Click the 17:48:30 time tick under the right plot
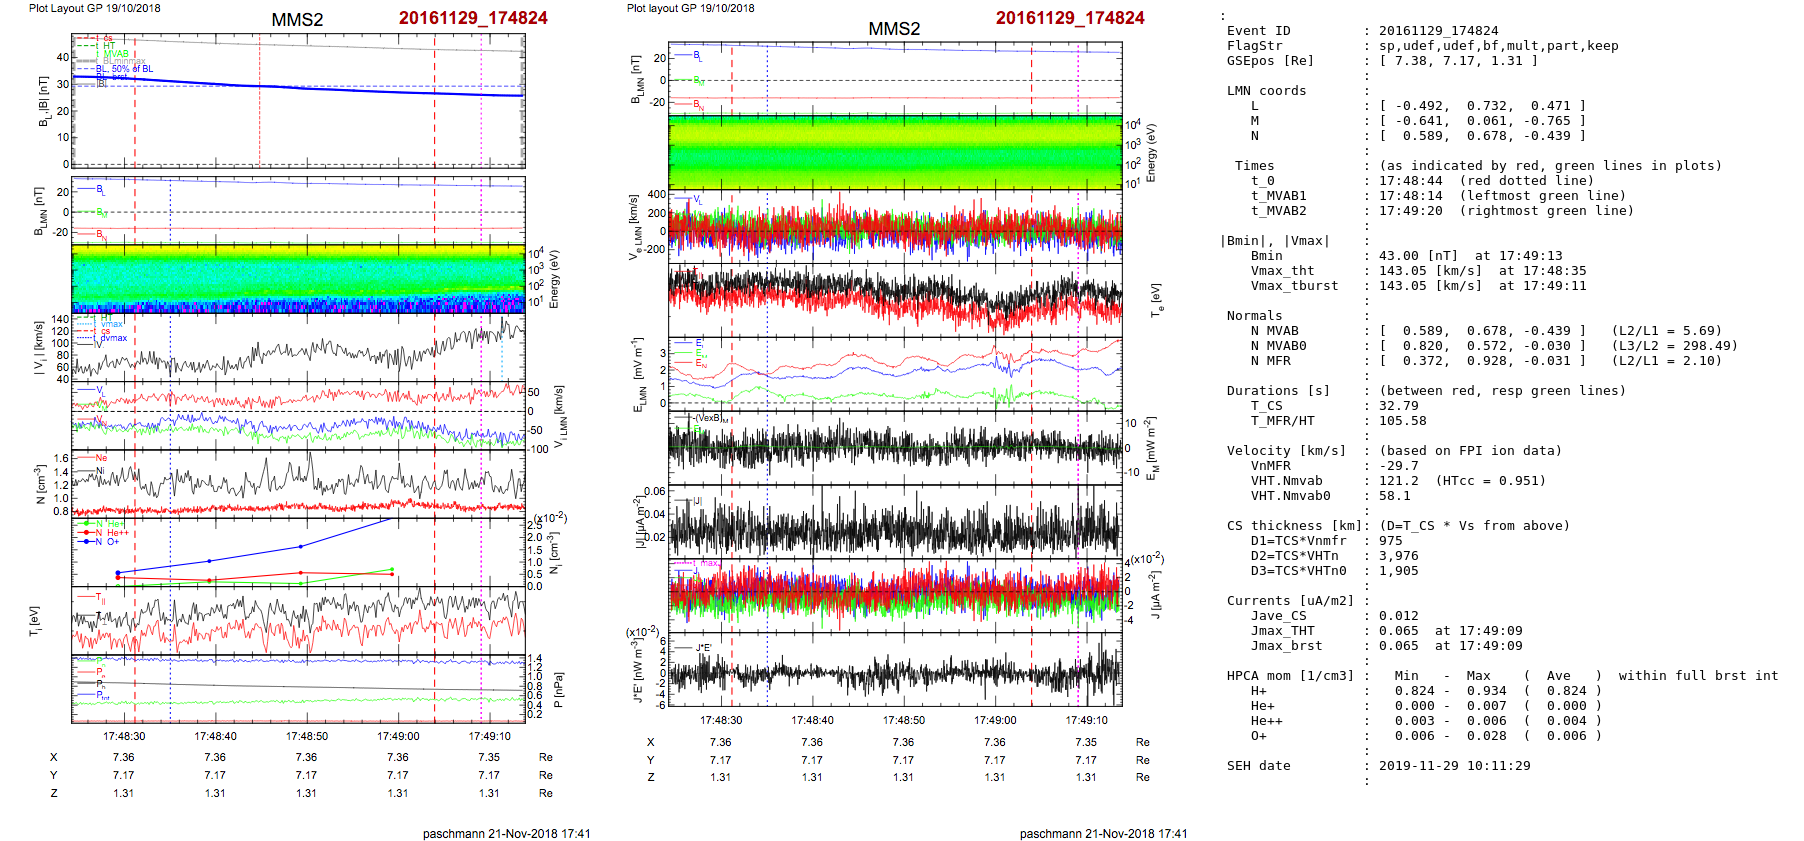 tap(721, 720)
